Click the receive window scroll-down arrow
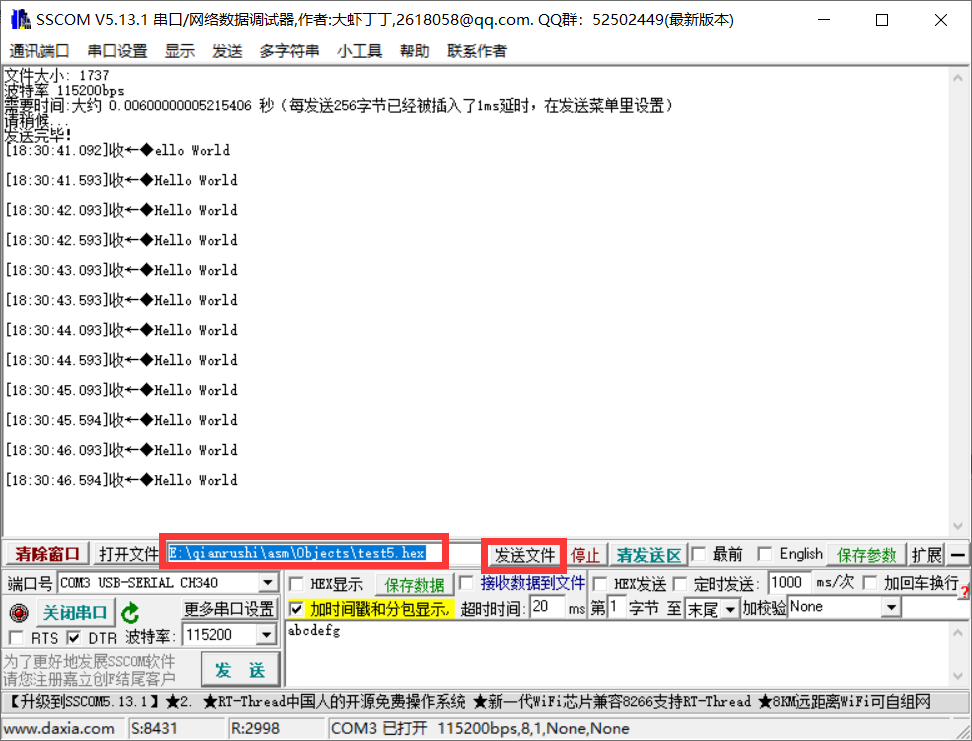The width and height of the screenshot is (972, 741). point(958,526)
